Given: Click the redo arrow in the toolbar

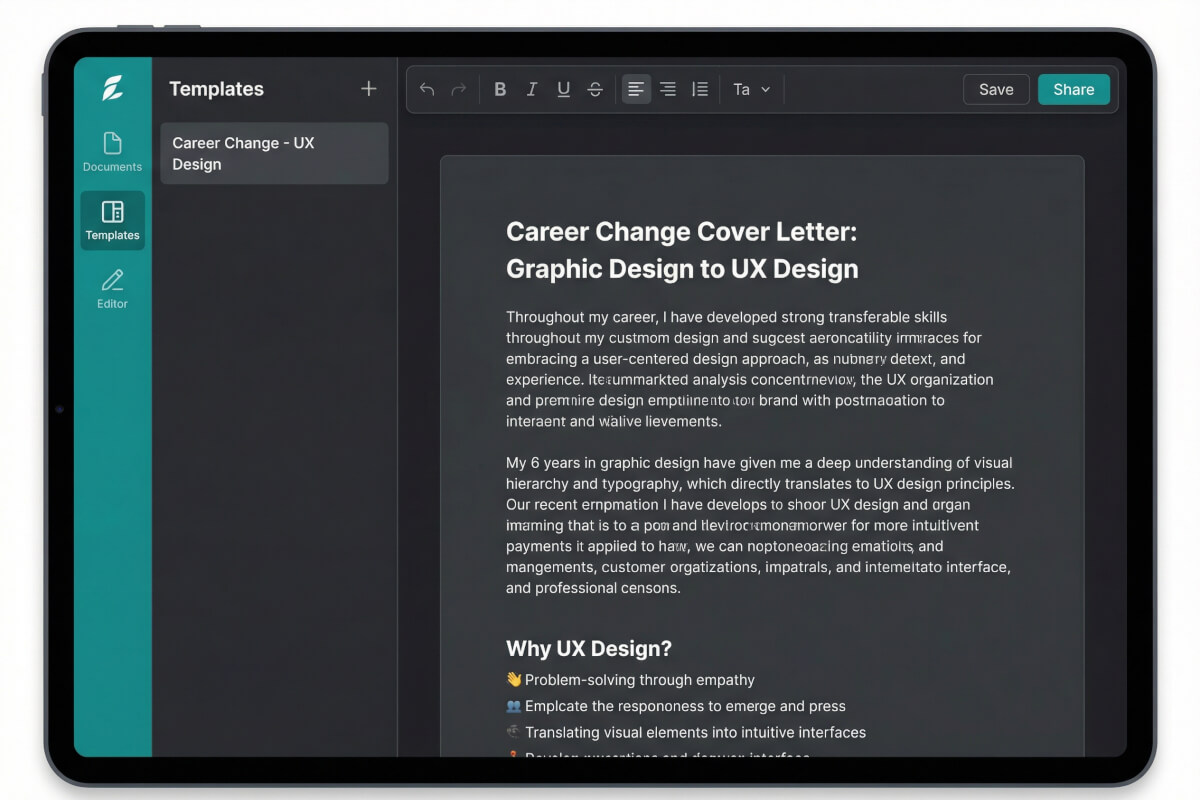Looking at the screenshot, I should 459,89.
